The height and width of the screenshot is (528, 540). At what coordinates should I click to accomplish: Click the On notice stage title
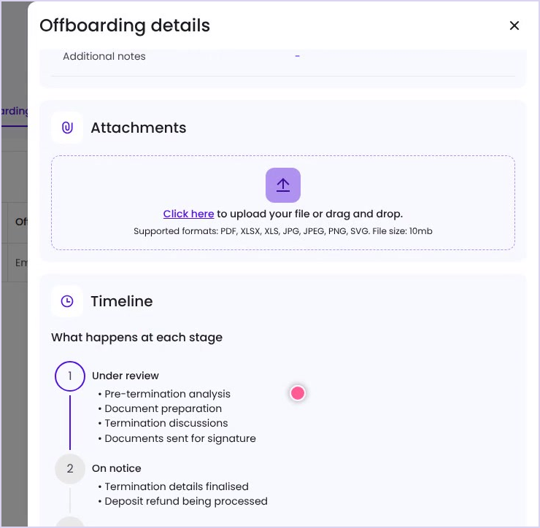[x=116, y=468]
